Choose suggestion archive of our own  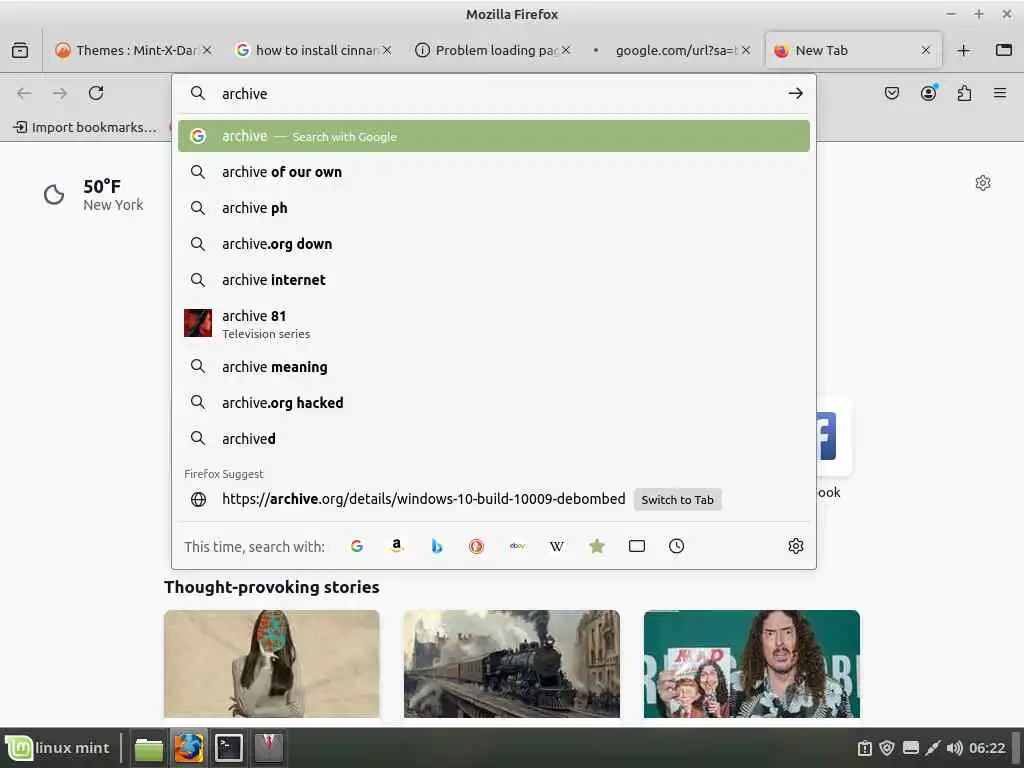(x=494, y=172)
